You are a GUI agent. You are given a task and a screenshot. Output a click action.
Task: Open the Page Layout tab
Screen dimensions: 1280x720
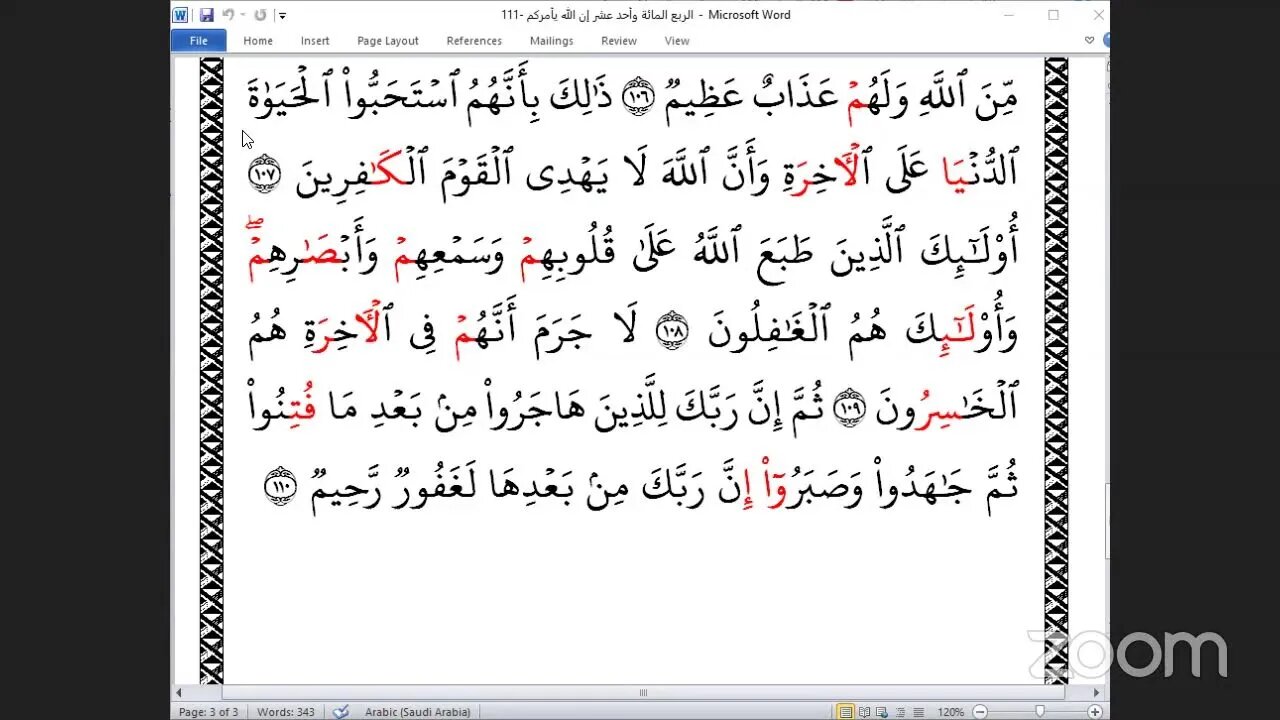coord(388,41)
